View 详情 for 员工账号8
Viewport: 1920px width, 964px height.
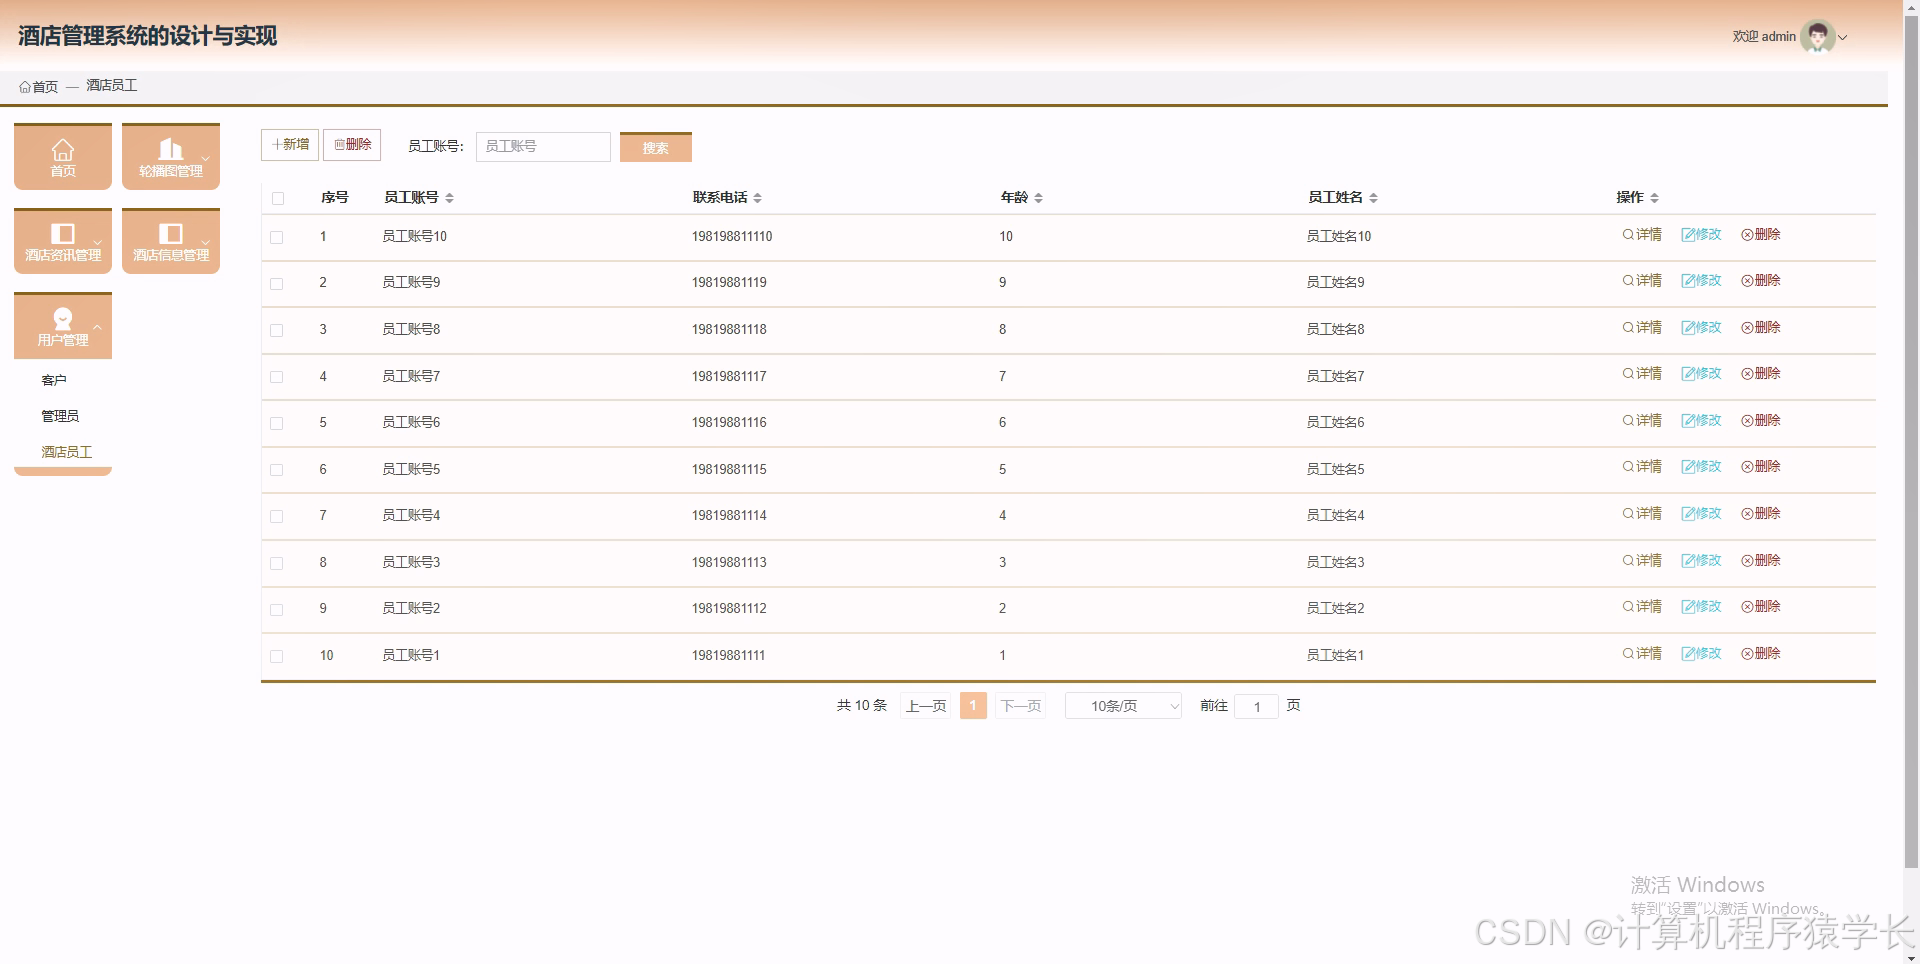[1642, 328]
